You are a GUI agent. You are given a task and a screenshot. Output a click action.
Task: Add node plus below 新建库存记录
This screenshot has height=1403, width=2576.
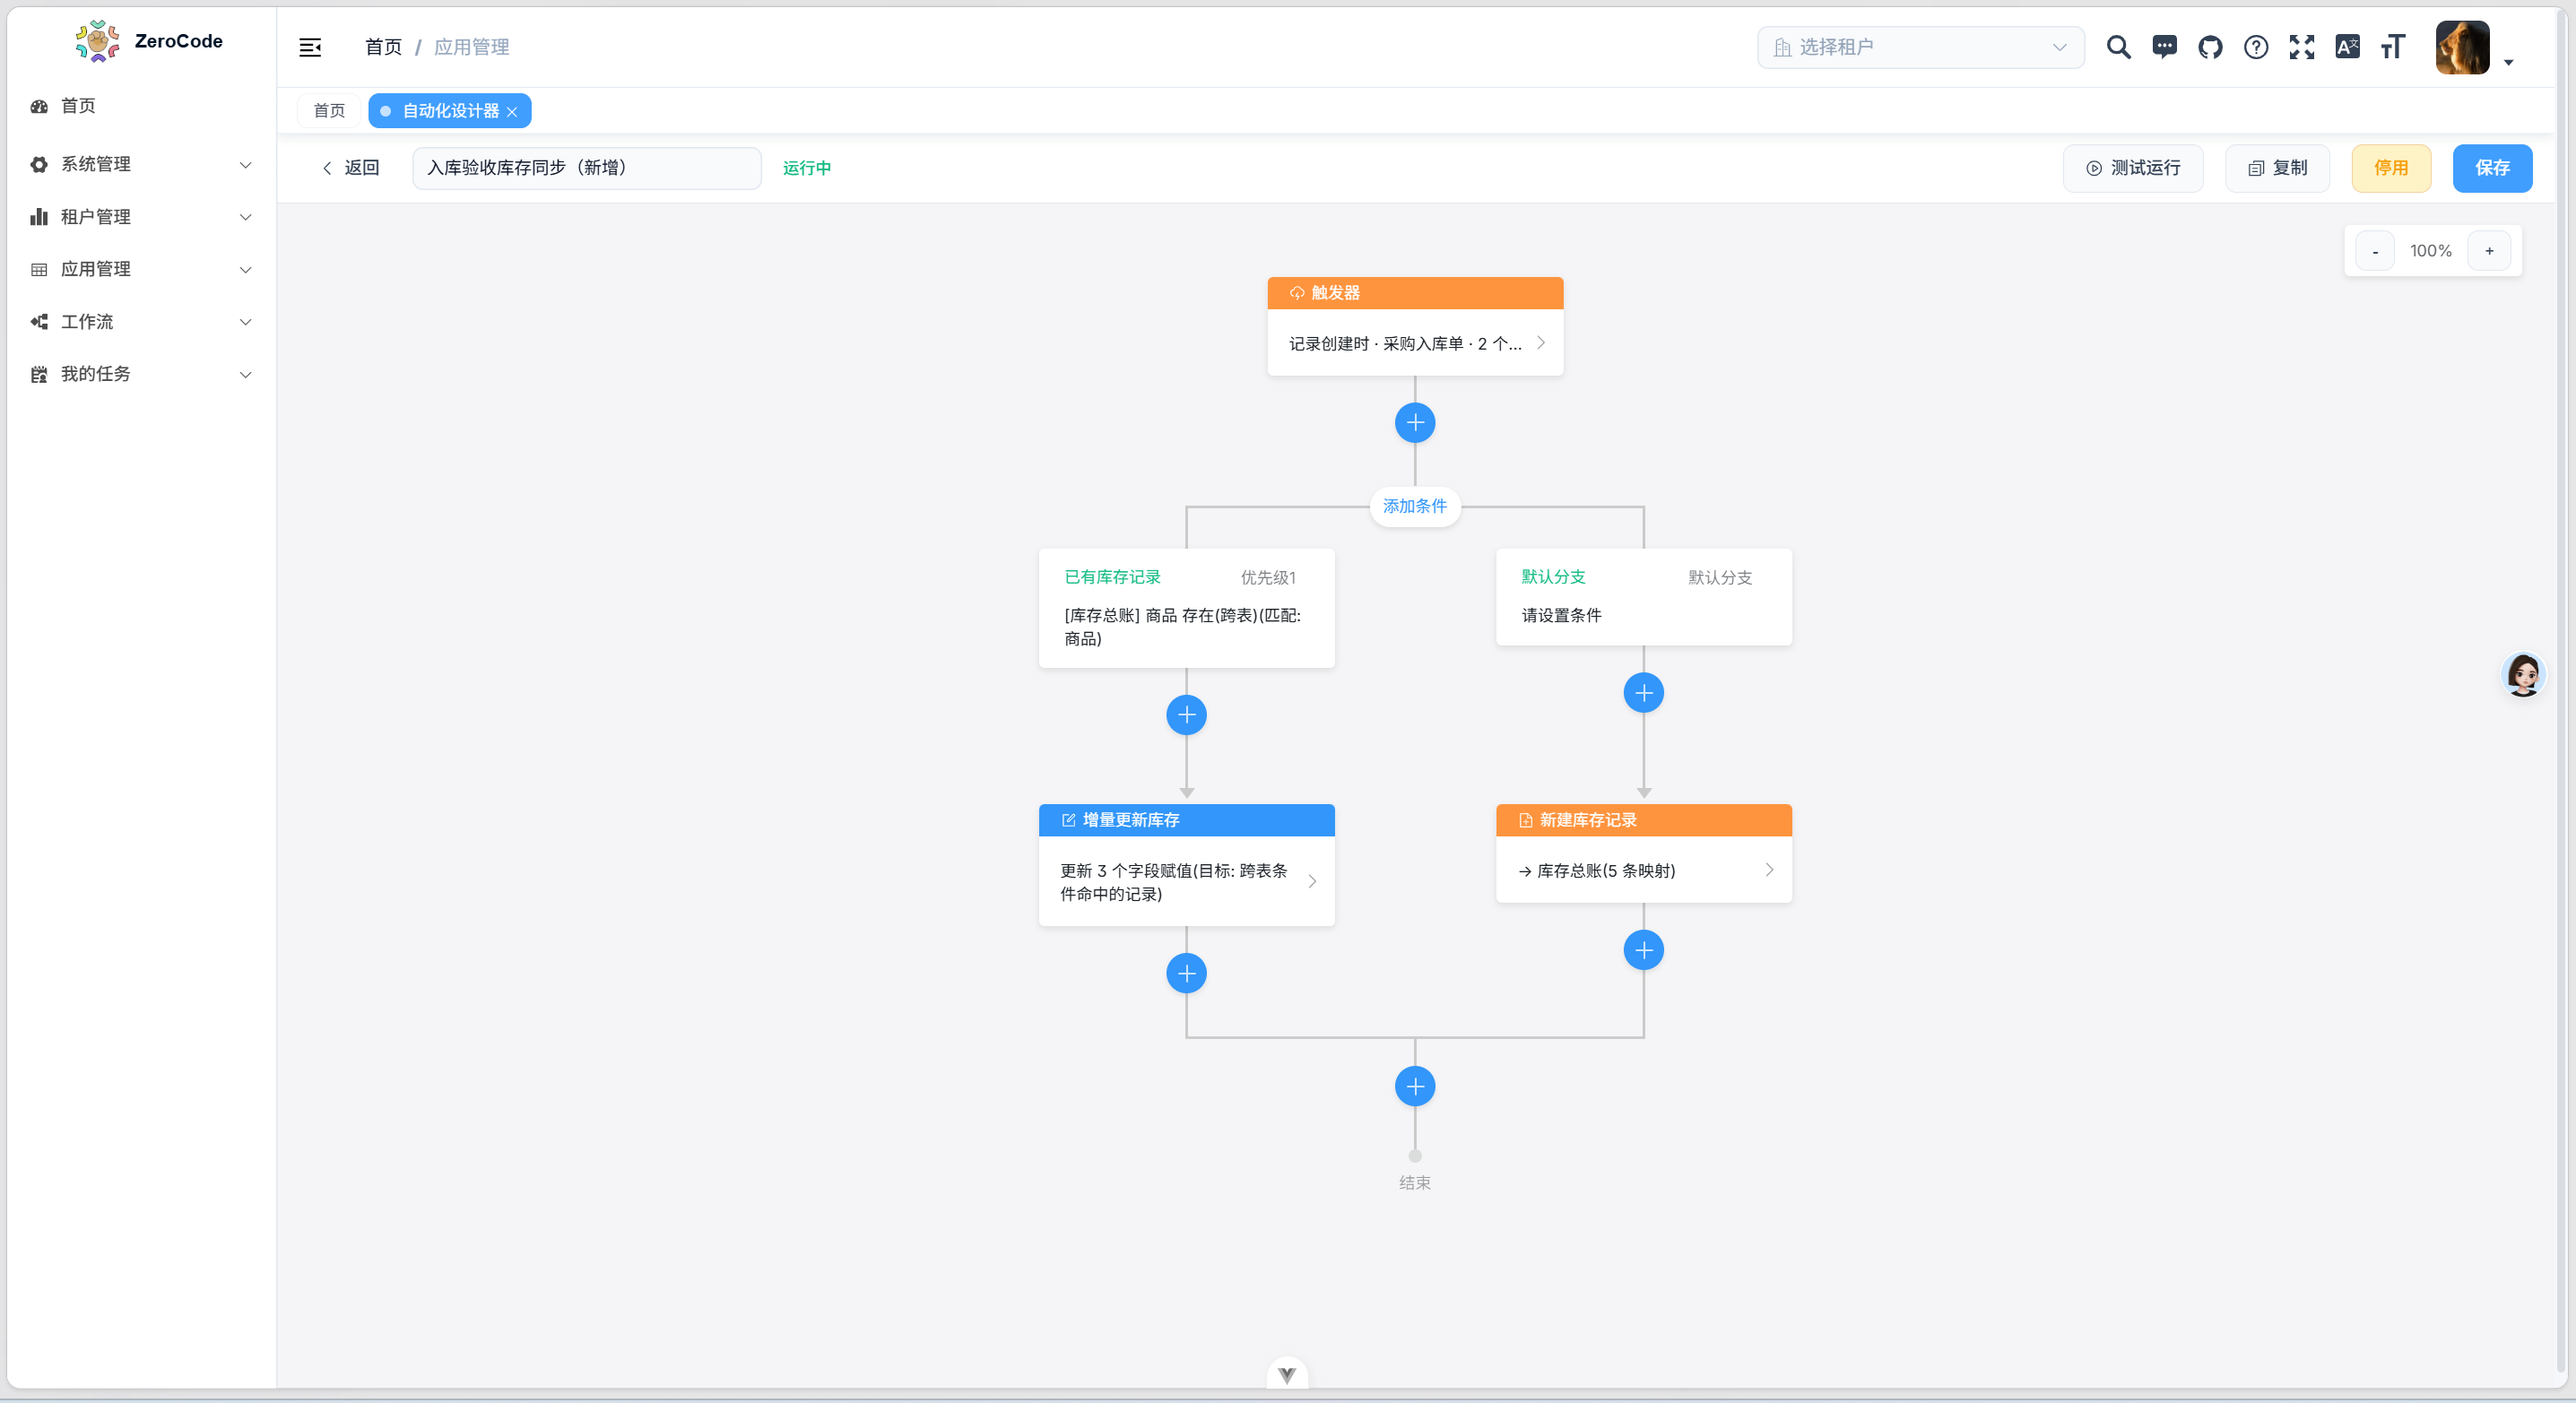pos(1643,950)
